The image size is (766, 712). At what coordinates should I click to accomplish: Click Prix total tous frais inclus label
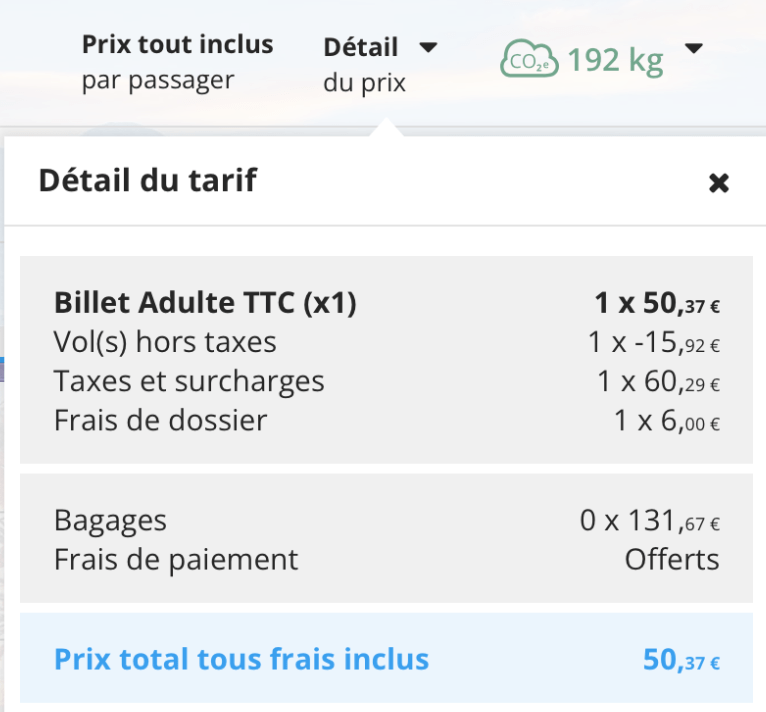(x=241, y=659)
